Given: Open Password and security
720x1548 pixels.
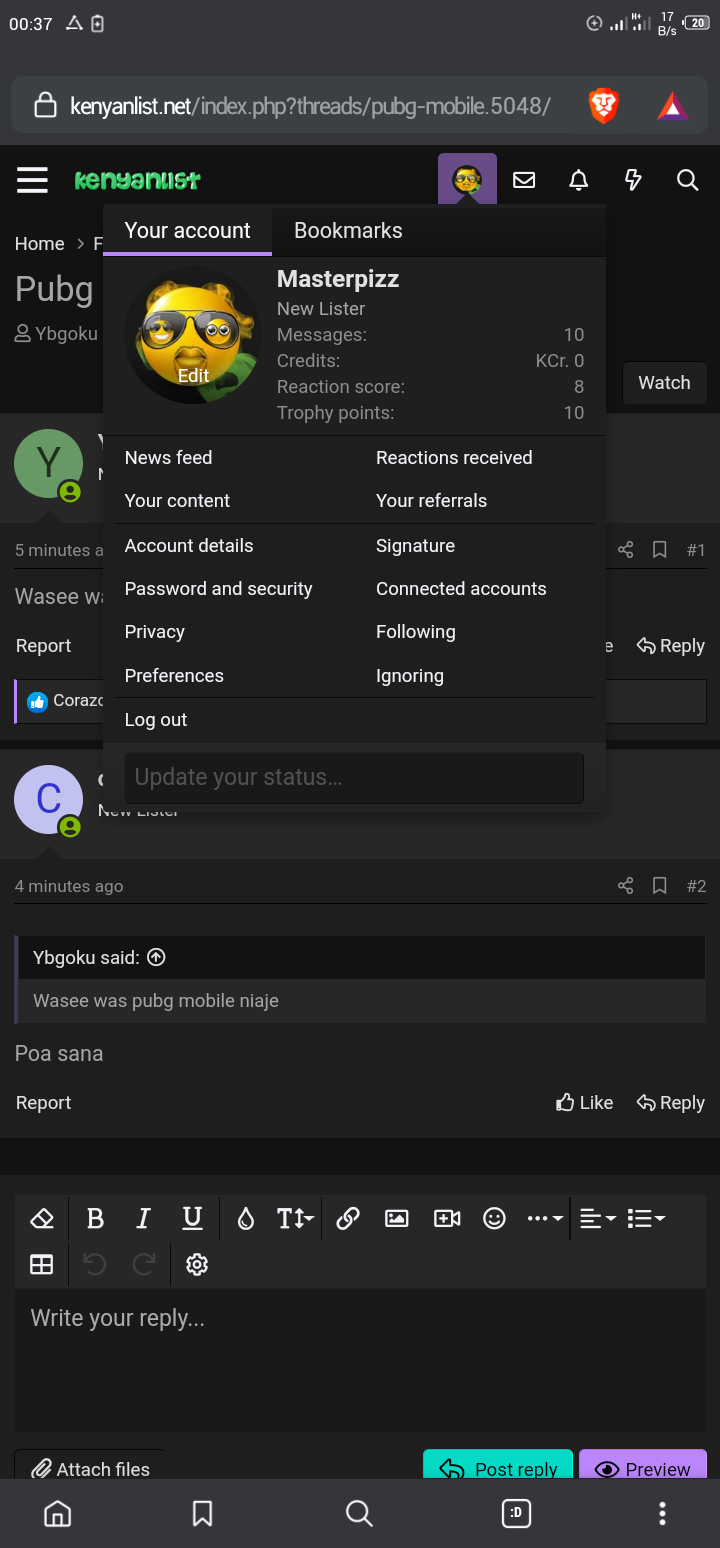Looking at the screenshot, I should pos(218,588).
